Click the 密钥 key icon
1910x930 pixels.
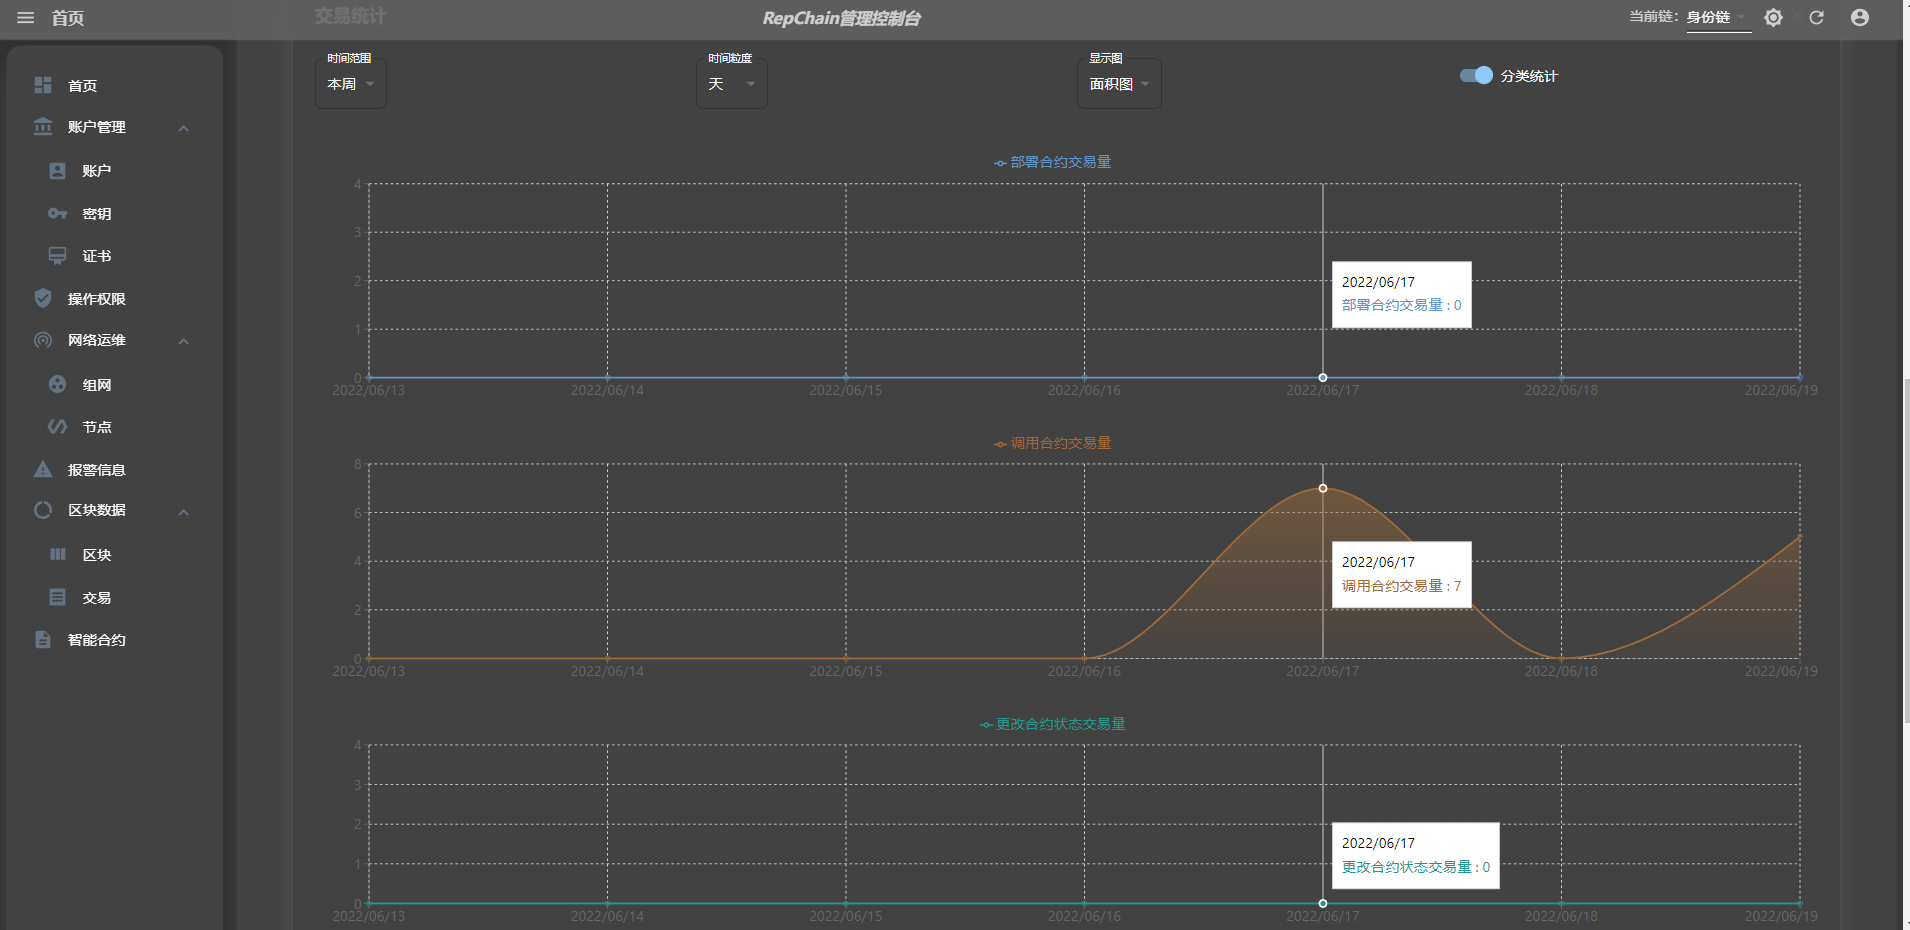point(58,214)
